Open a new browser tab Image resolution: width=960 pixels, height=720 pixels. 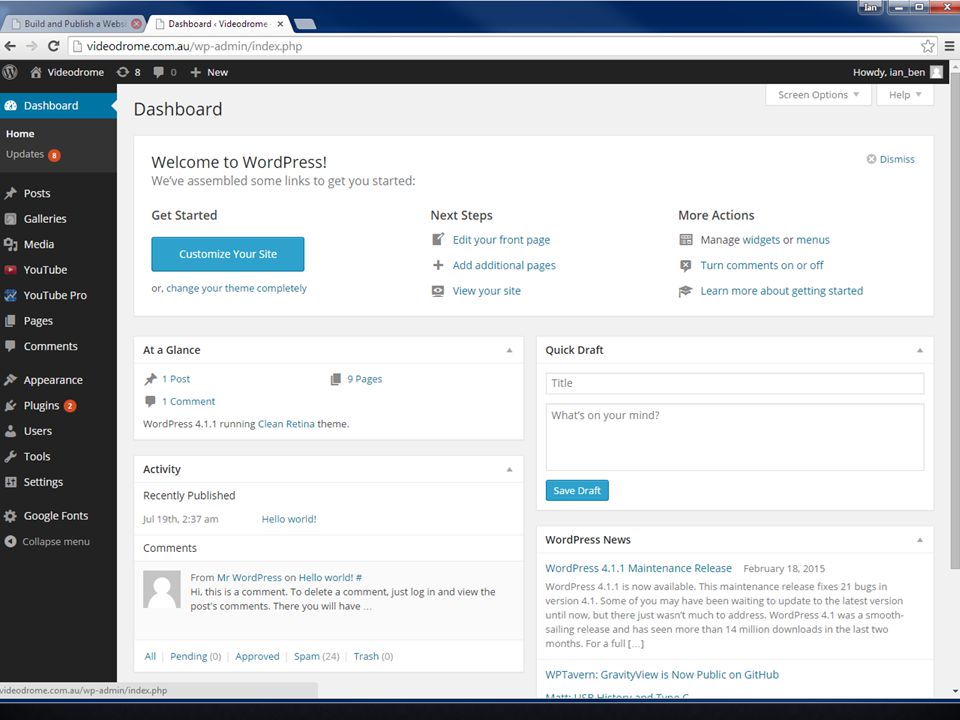click(305, 24)
